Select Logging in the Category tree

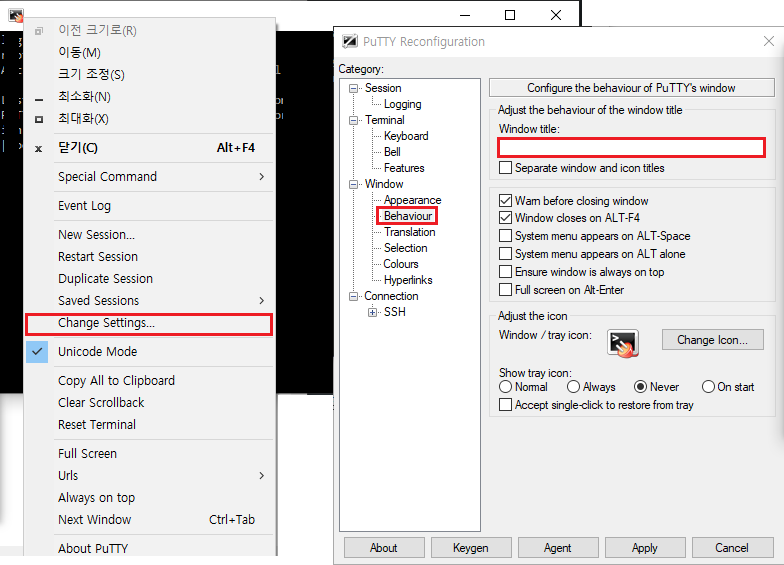402,104
